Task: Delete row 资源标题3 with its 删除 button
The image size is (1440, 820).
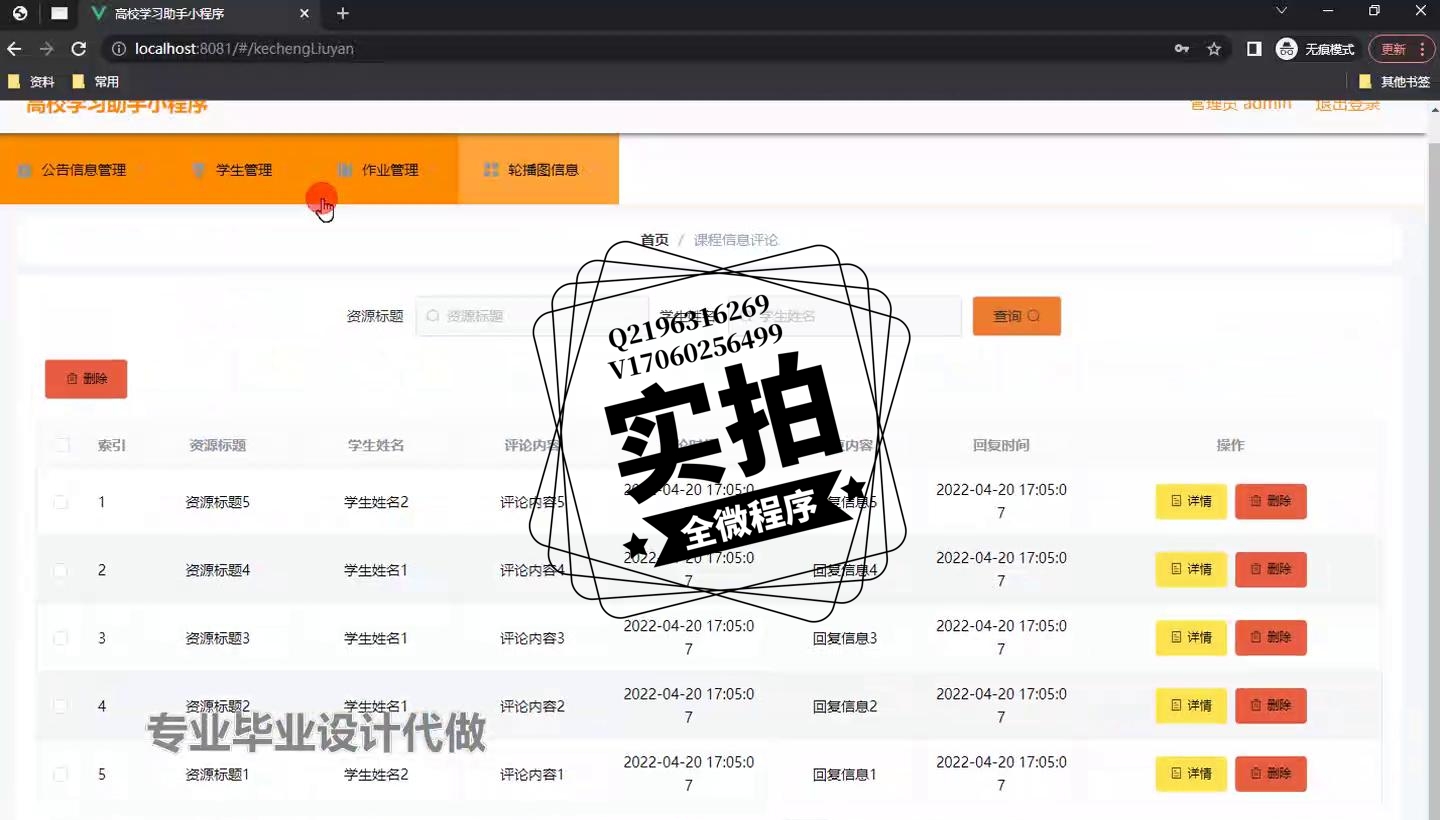Action: [x=1270, y=638]
